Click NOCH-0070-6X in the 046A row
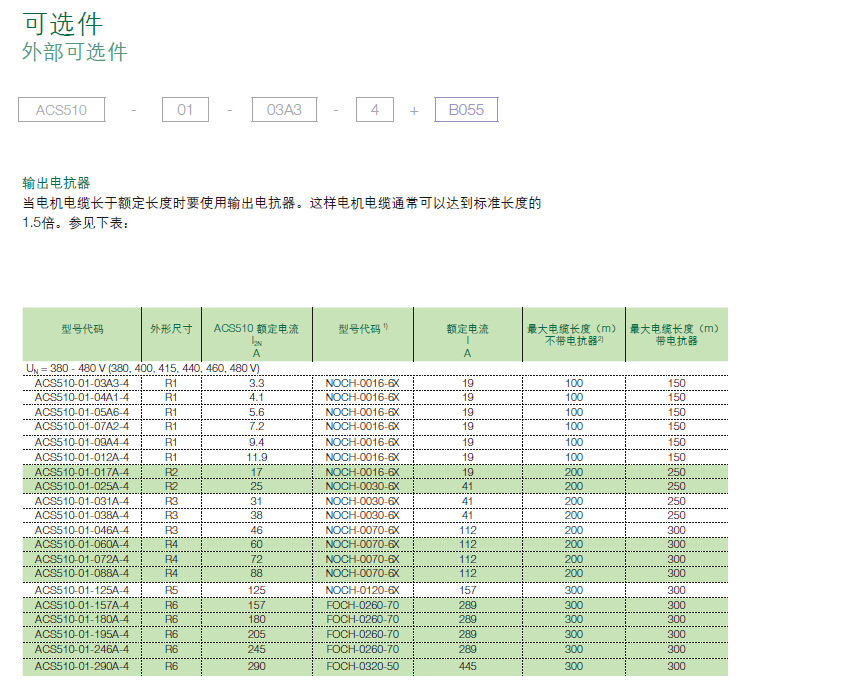This screenshot has height=696, width=850. [x=363, y=530]
